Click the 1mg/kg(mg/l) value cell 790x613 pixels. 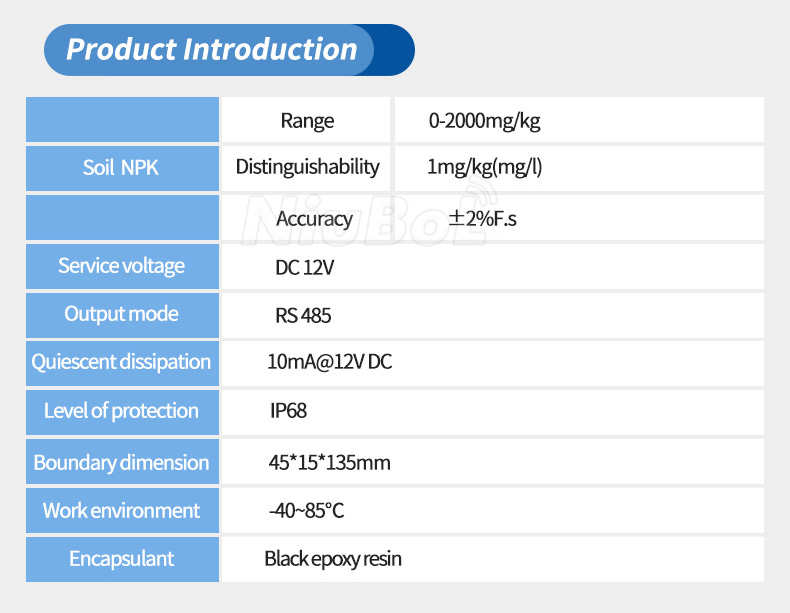(x=484, y=167)
